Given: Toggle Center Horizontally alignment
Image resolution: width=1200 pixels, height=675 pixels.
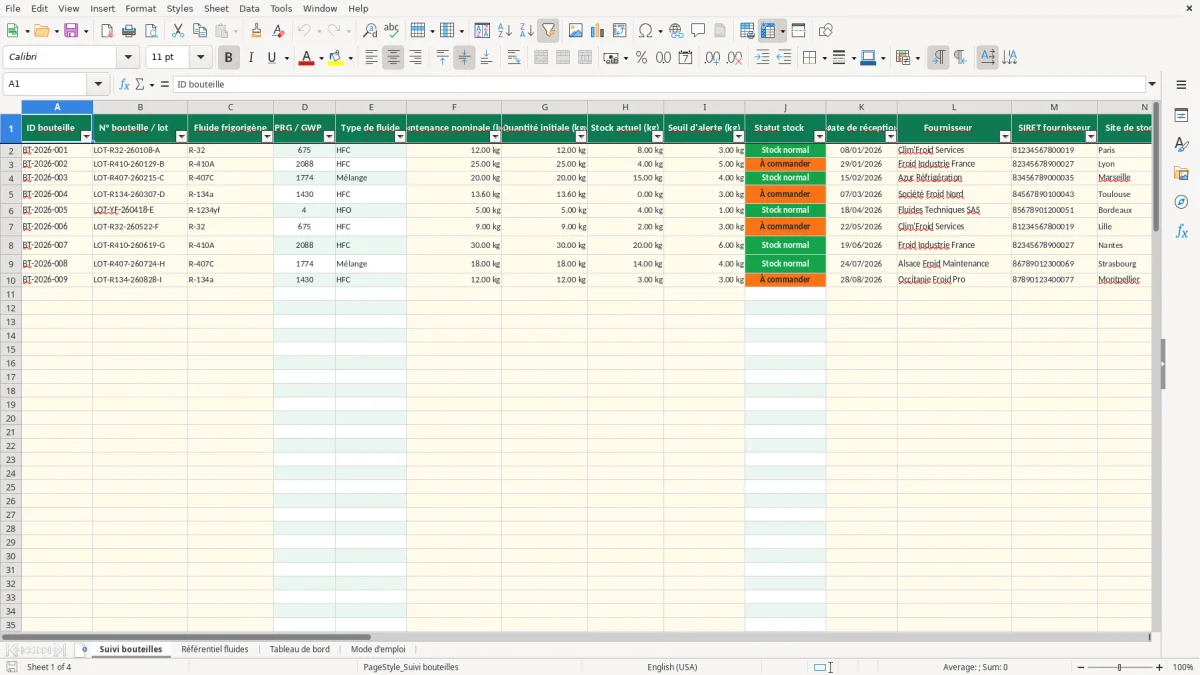Looking at the screenshot, I should tap(393, 58).
